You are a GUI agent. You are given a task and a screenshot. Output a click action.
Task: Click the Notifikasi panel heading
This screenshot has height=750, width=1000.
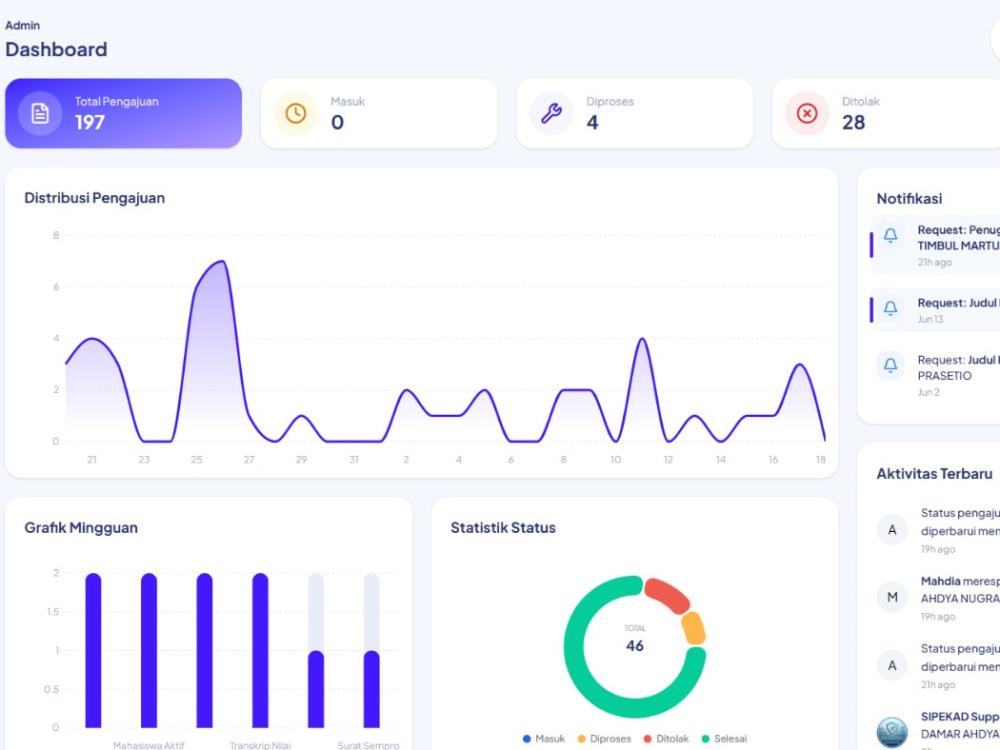point(909,199)
